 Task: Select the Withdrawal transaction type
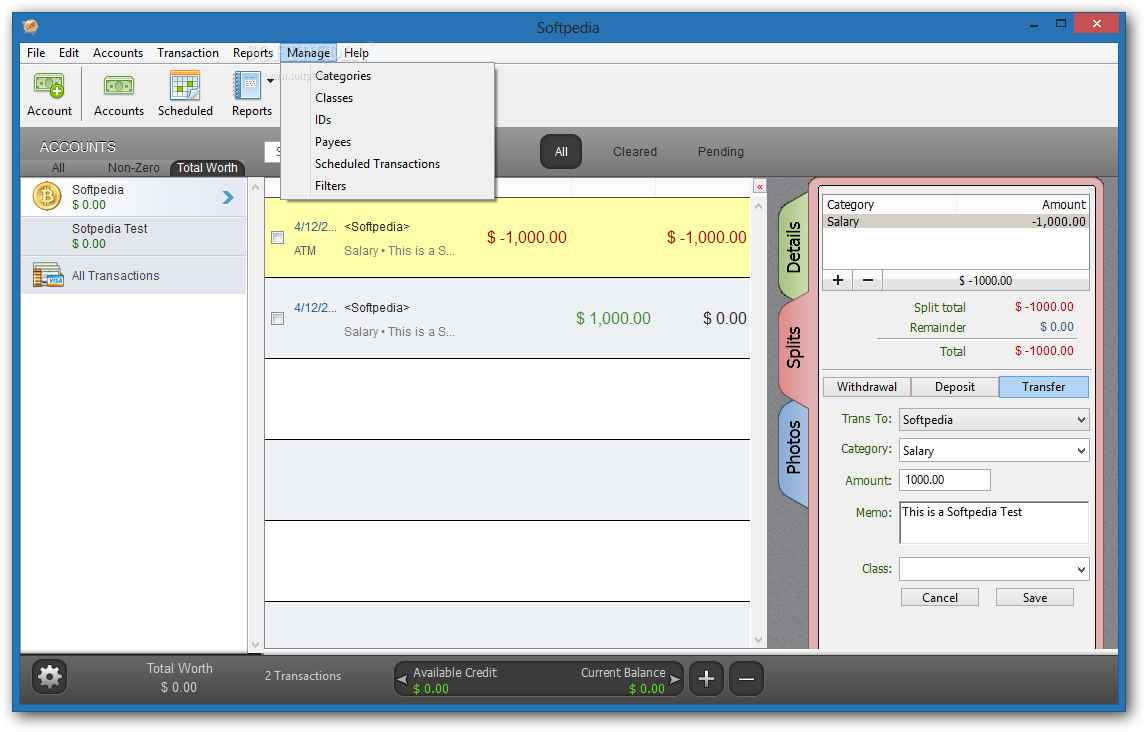[867, 387]
